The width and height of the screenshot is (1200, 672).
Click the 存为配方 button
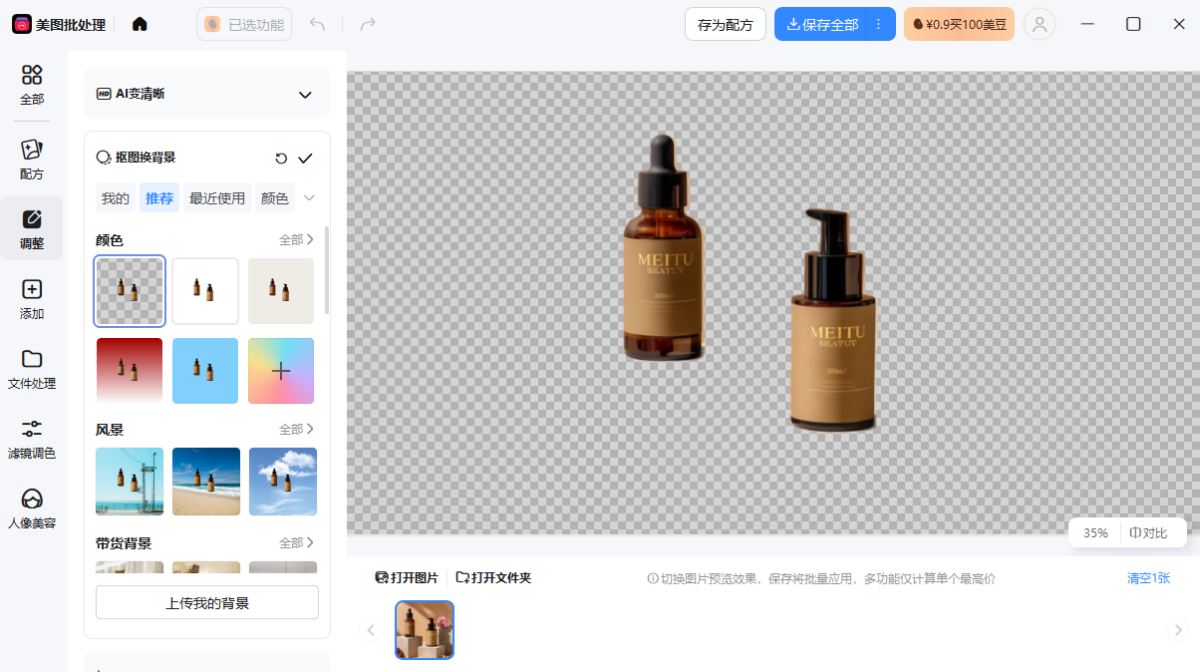pos(725,24)
